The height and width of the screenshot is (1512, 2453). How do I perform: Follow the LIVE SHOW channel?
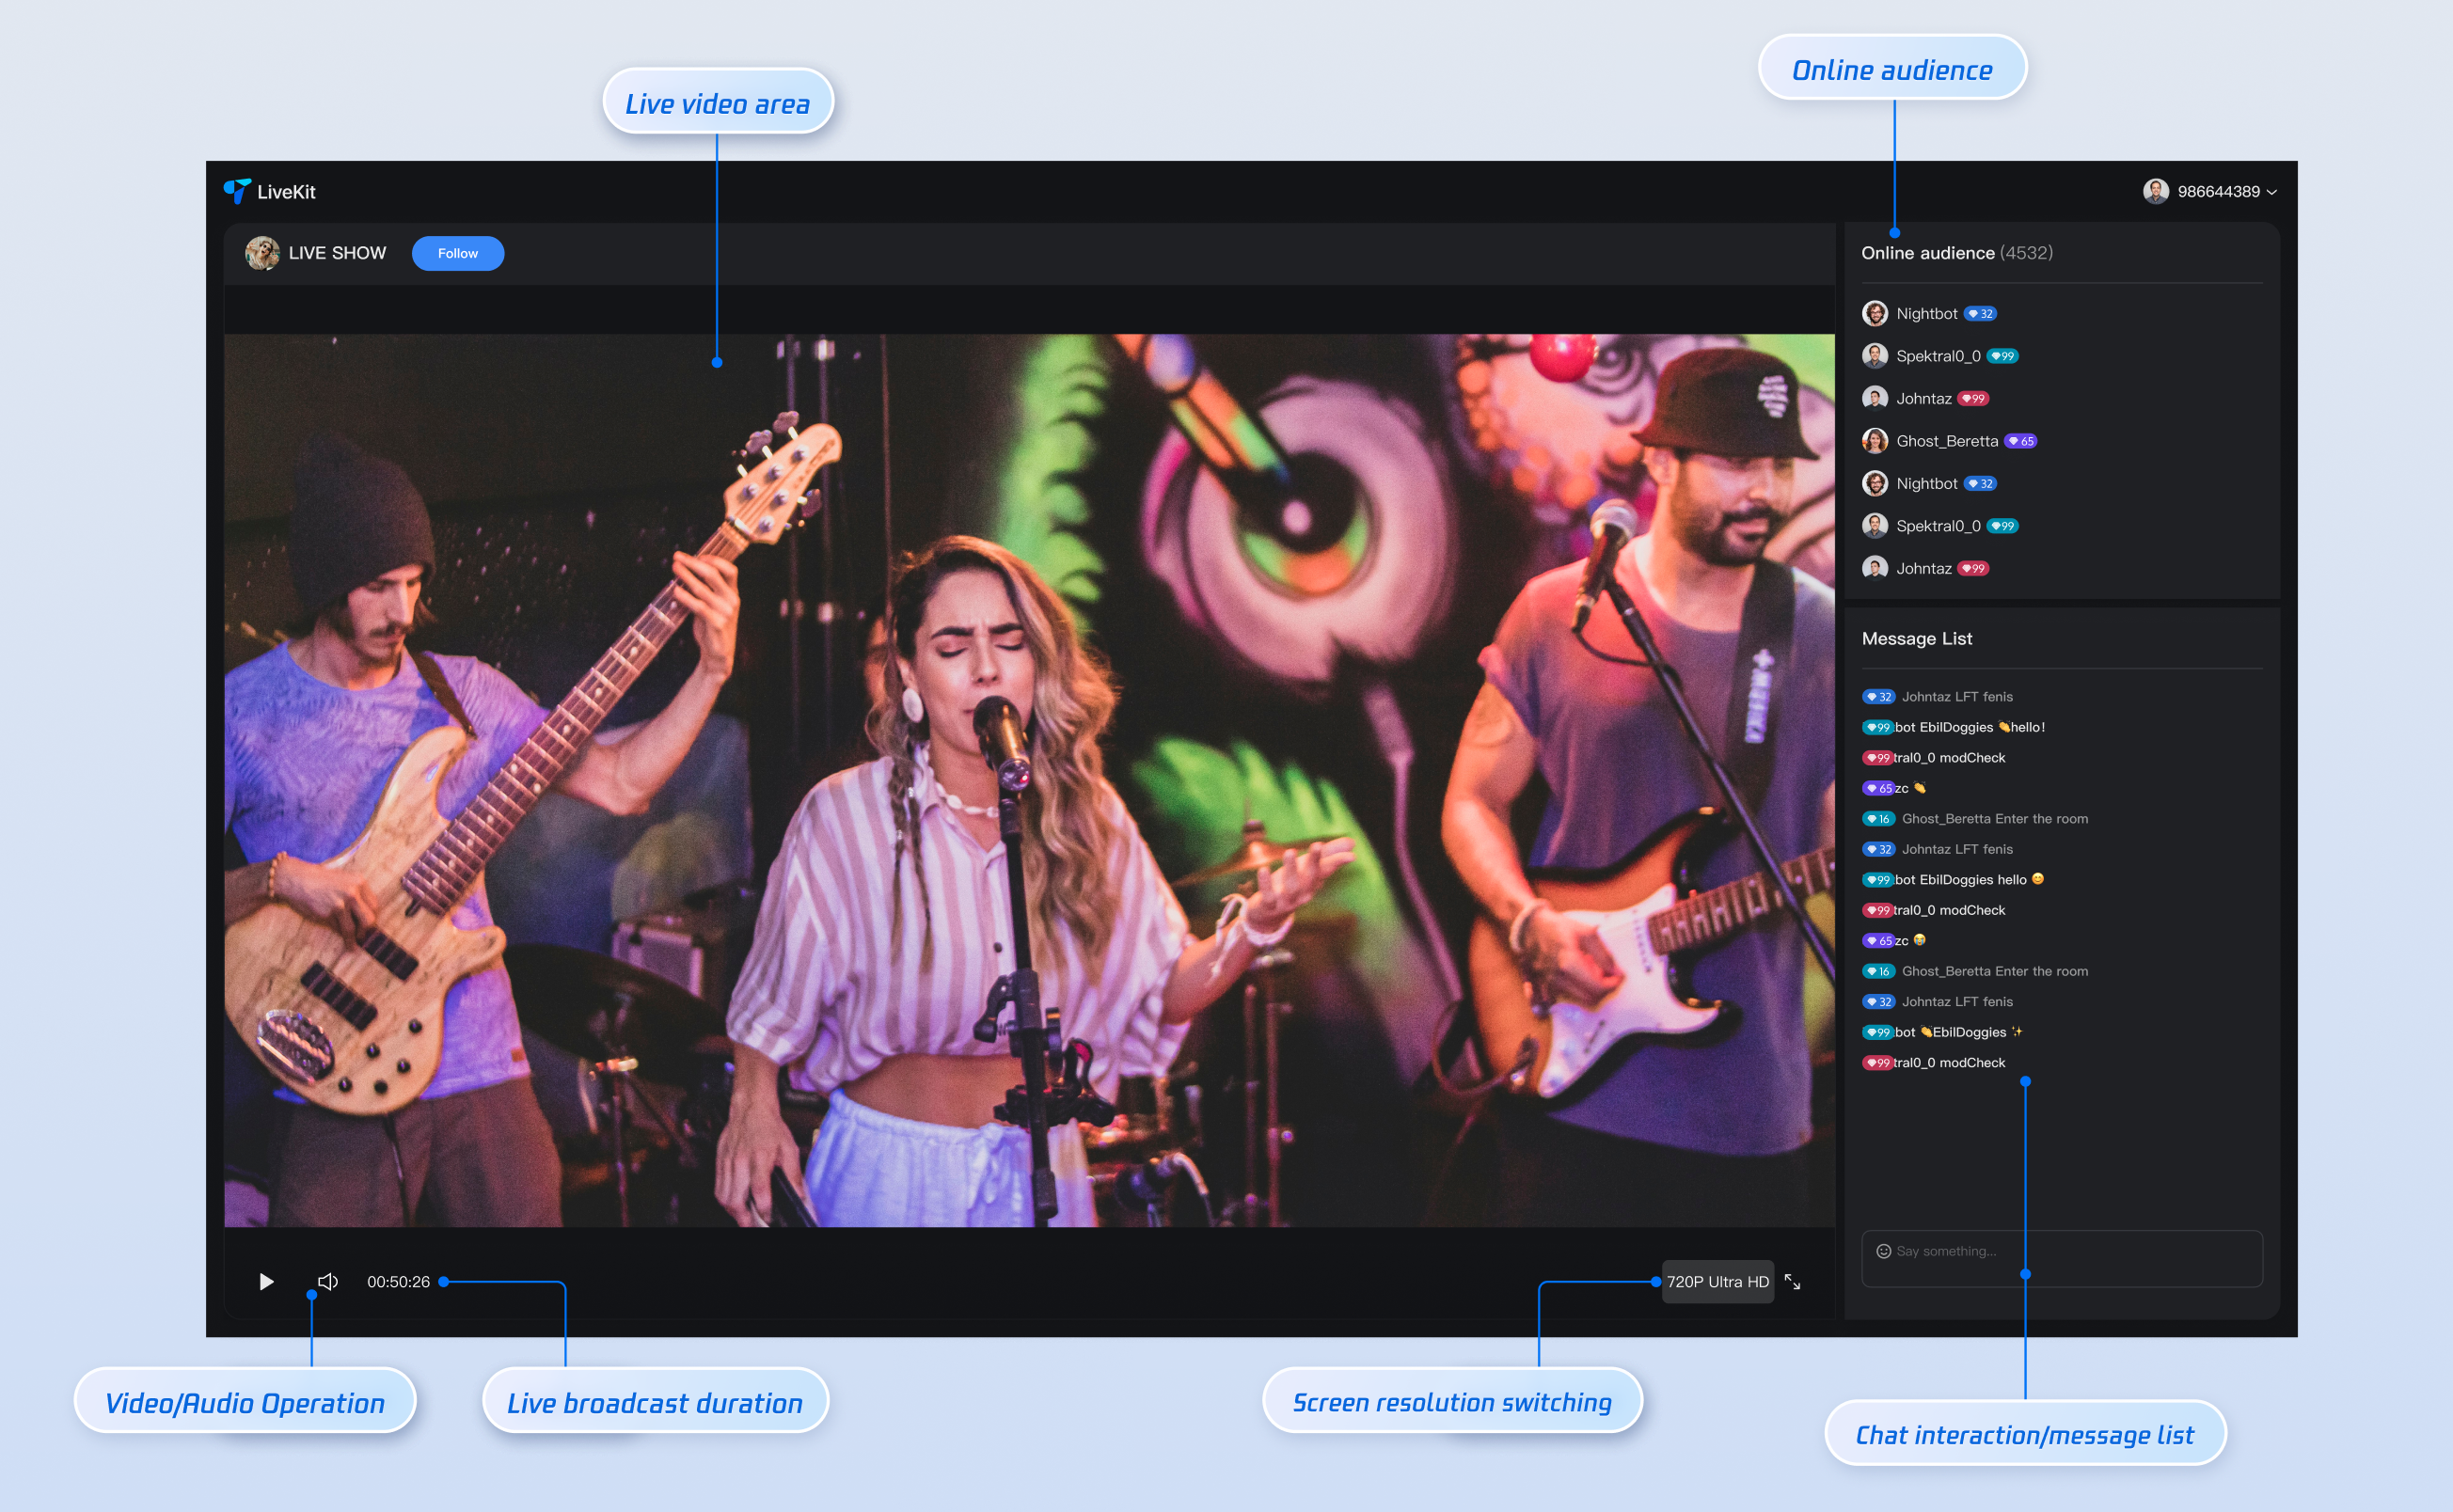click(457, 253)
